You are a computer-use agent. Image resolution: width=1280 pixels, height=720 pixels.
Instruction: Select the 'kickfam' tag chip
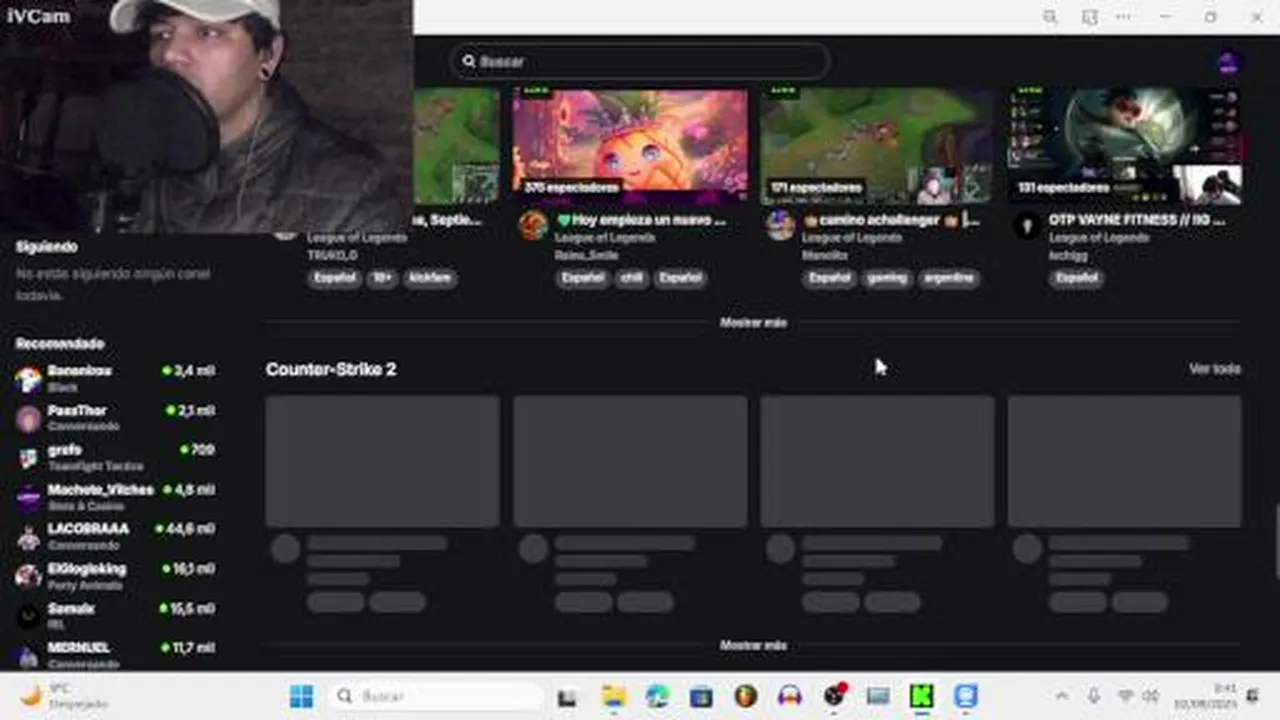[430, 278]
